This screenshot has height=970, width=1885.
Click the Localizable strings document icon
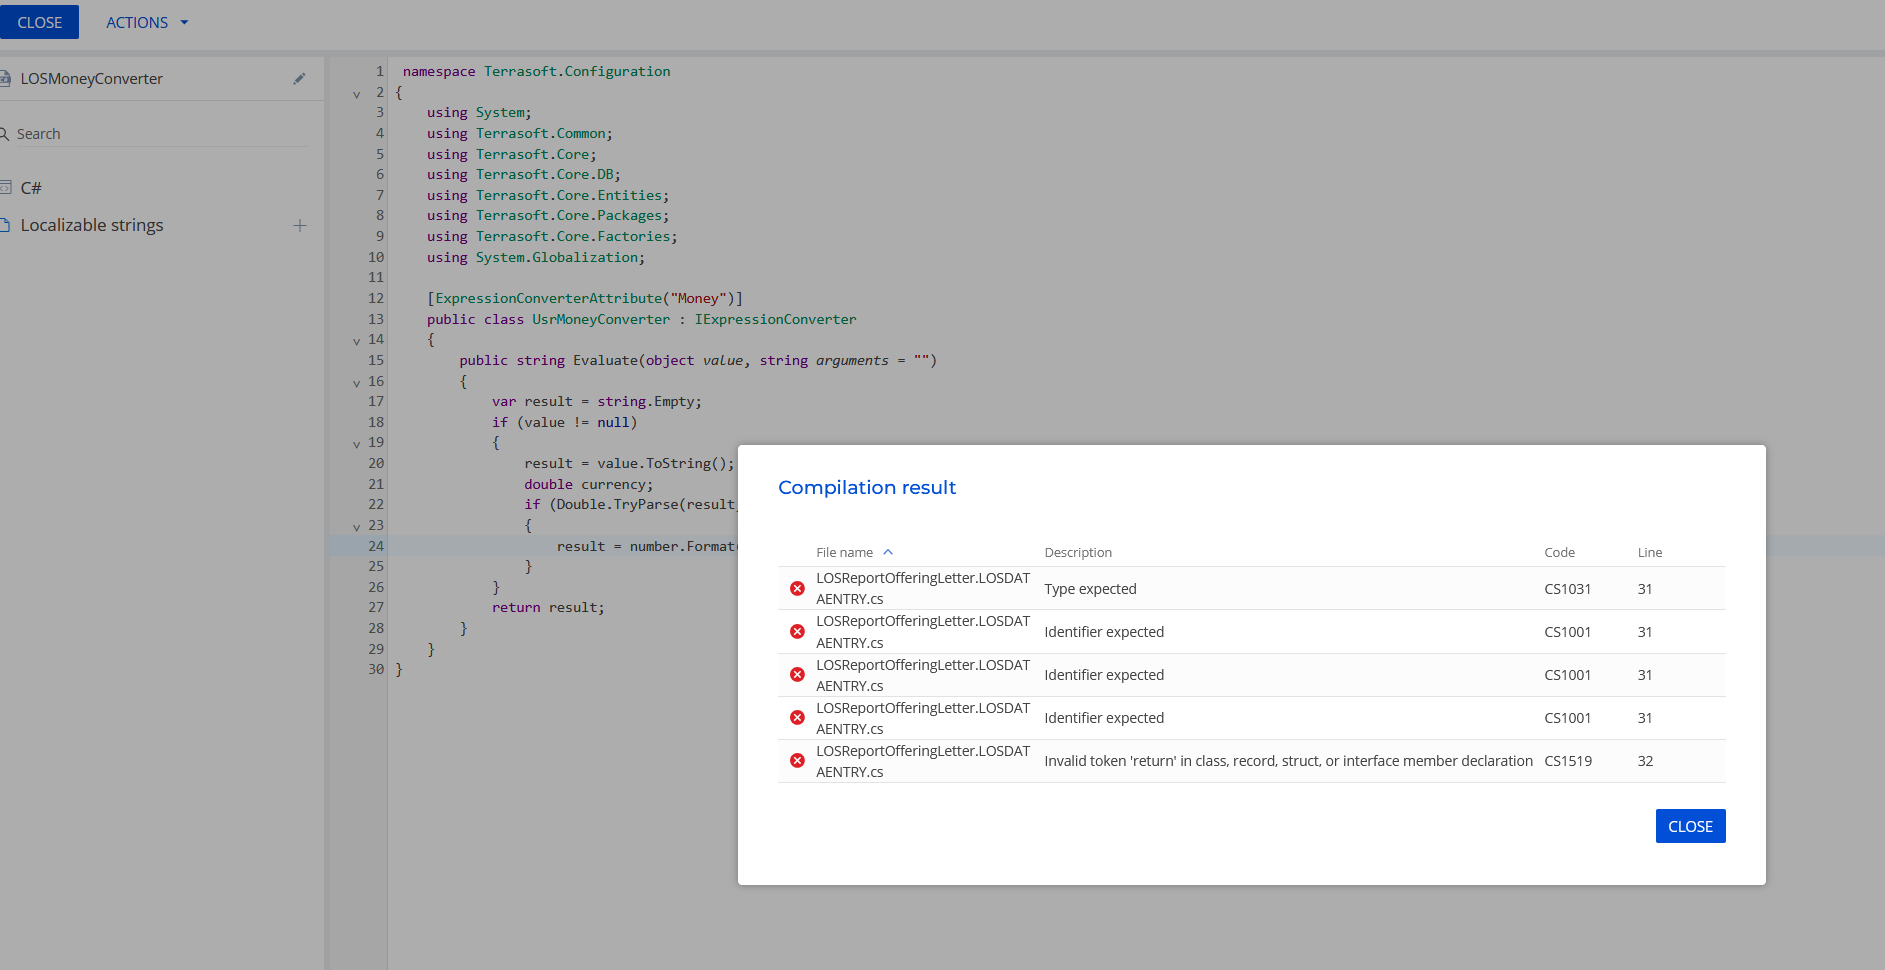click(4, 225)
